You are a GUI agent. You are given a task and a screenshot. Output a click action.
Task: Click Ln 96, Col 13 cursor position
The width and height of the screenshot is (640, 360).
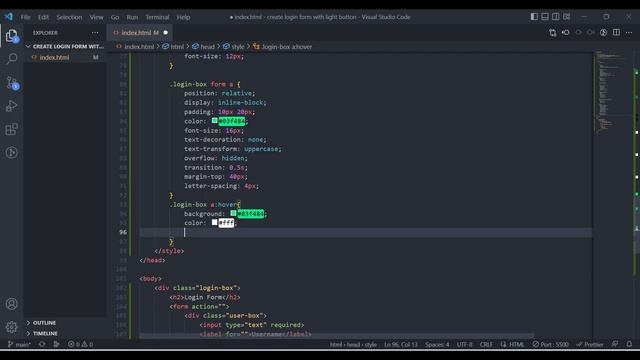coord(401,344)
